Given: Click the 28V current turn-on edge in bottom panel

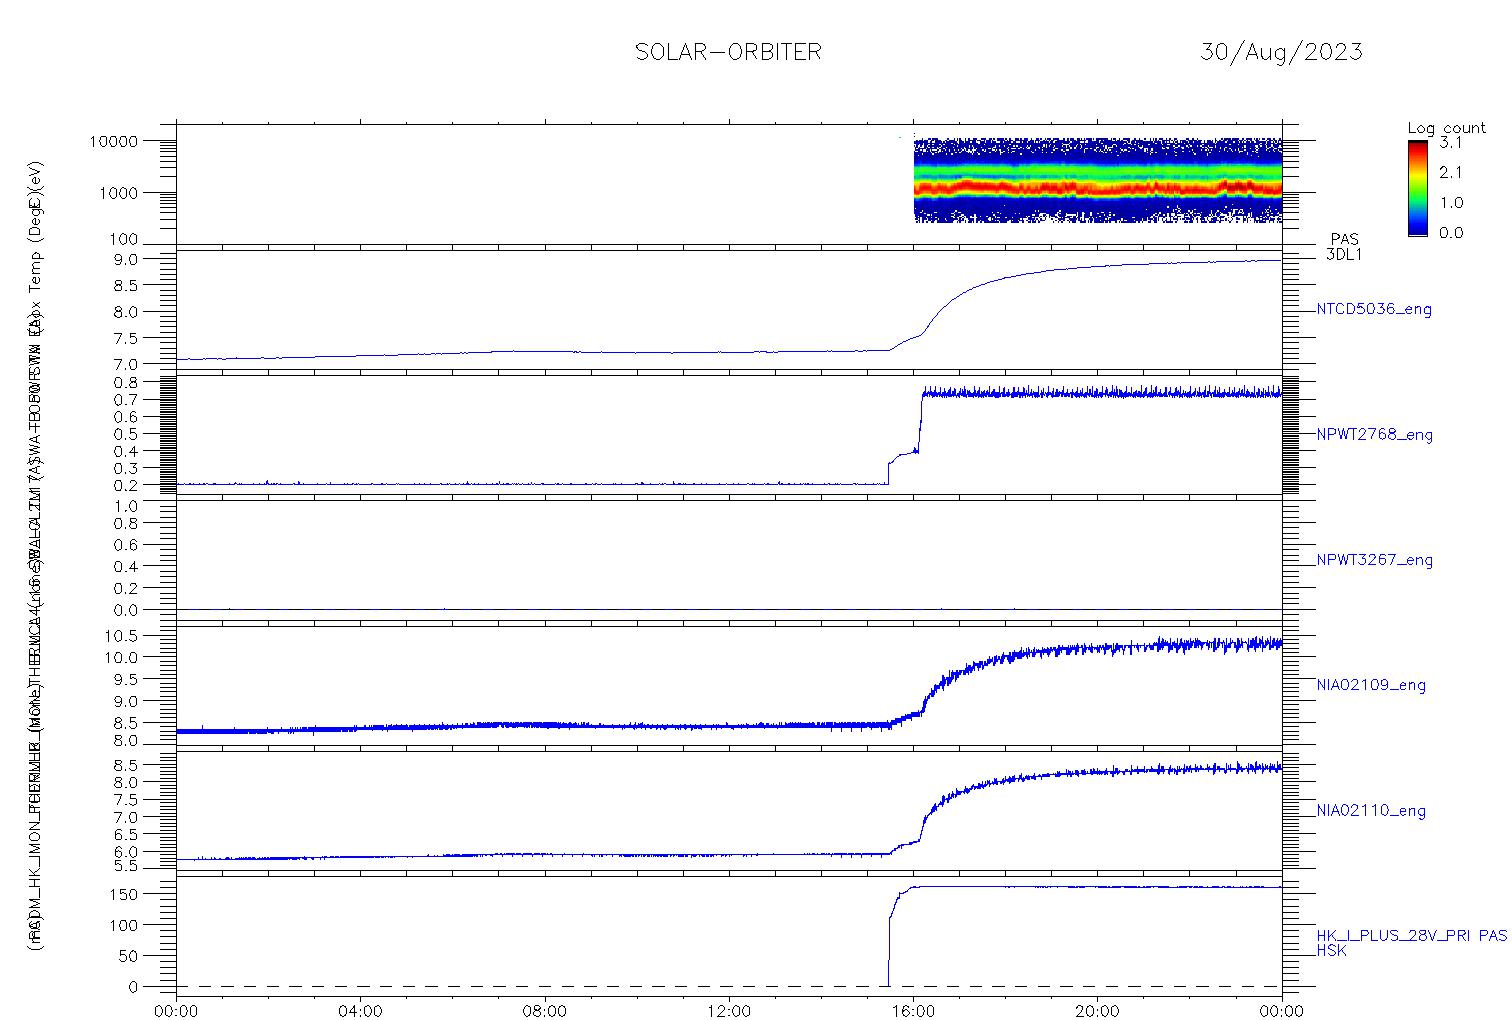Looking at the screenshot, I should 889,950.
